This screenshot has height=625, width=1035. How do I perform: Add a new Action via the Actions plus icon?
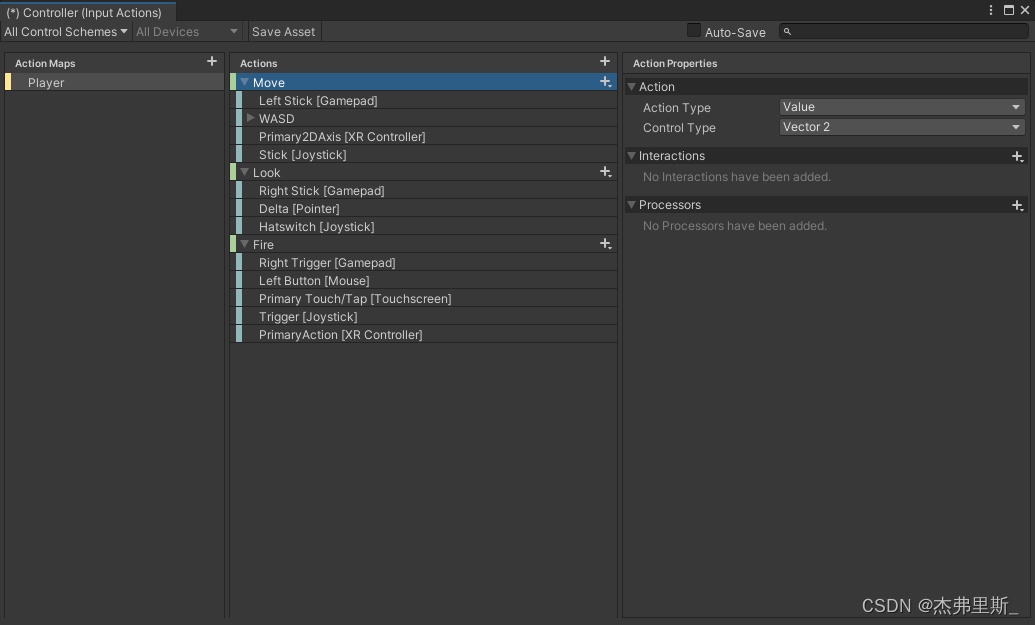click(605, 61)
